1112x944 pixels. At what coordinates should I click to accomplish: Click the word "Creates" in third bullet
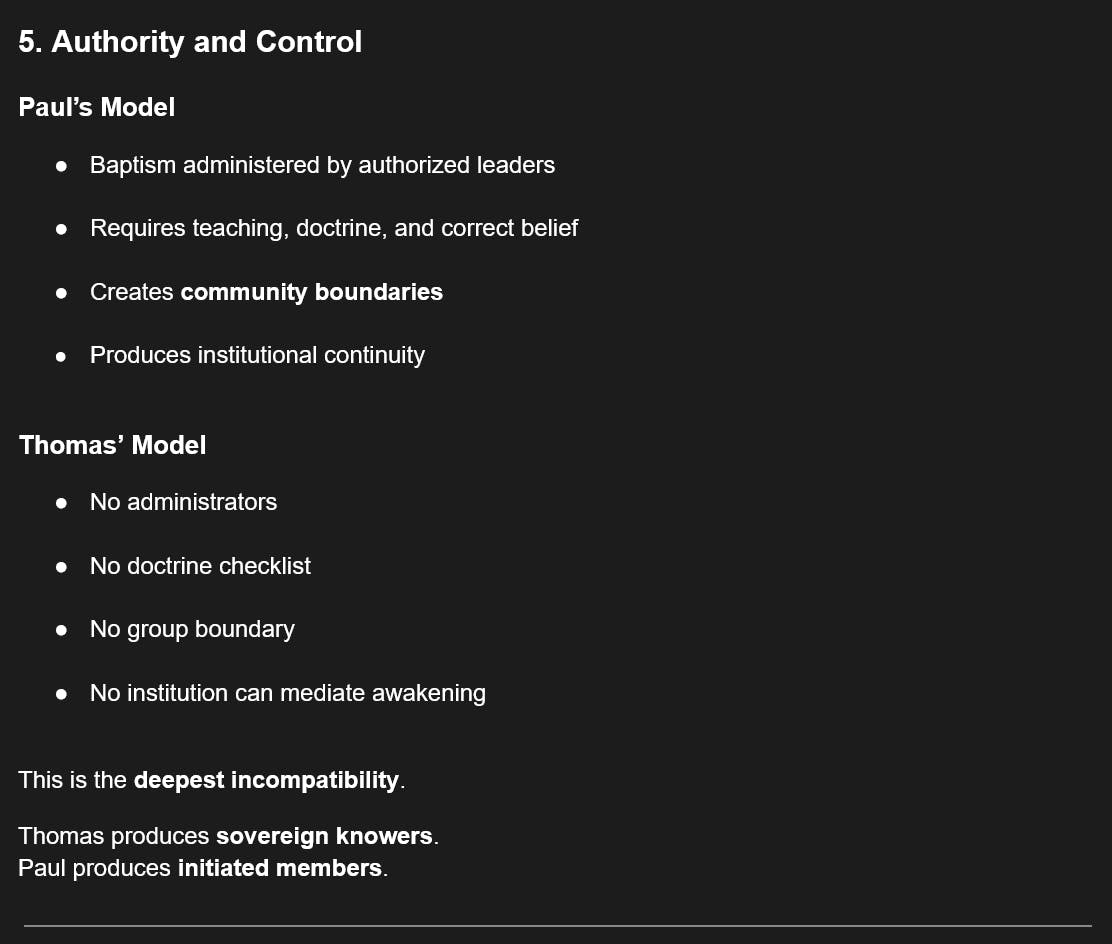(x=132, y=292)
